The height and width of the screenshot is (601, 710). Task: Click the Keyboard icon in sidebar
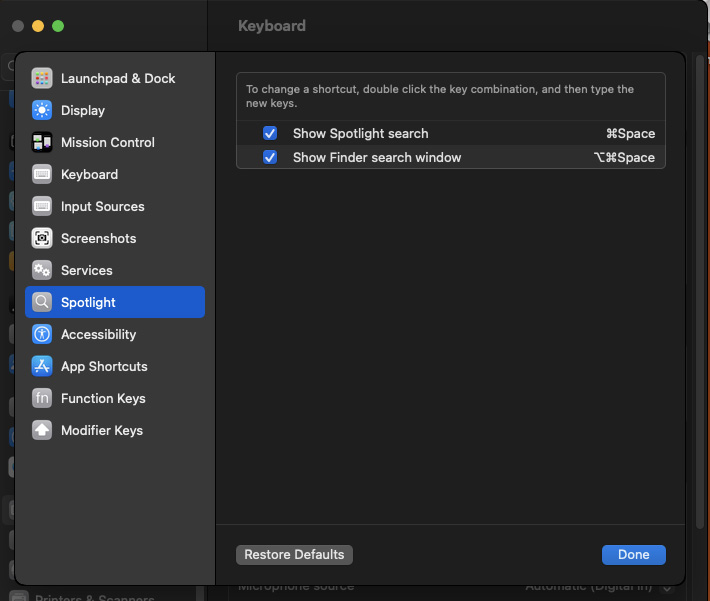coord(42,174)
